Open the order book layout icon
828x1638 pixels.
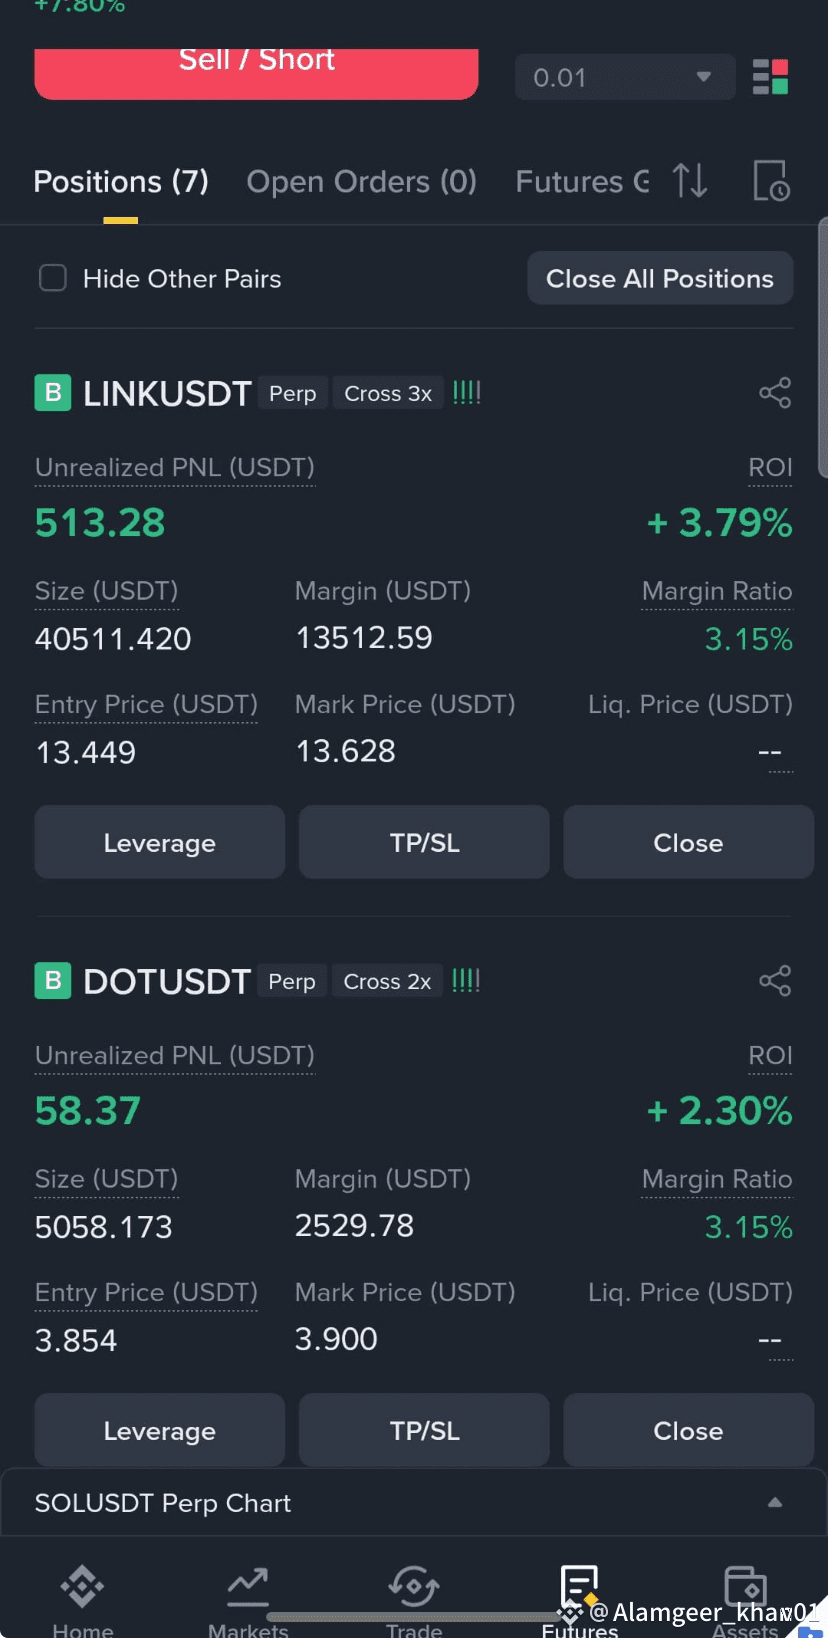coord(770,77)
